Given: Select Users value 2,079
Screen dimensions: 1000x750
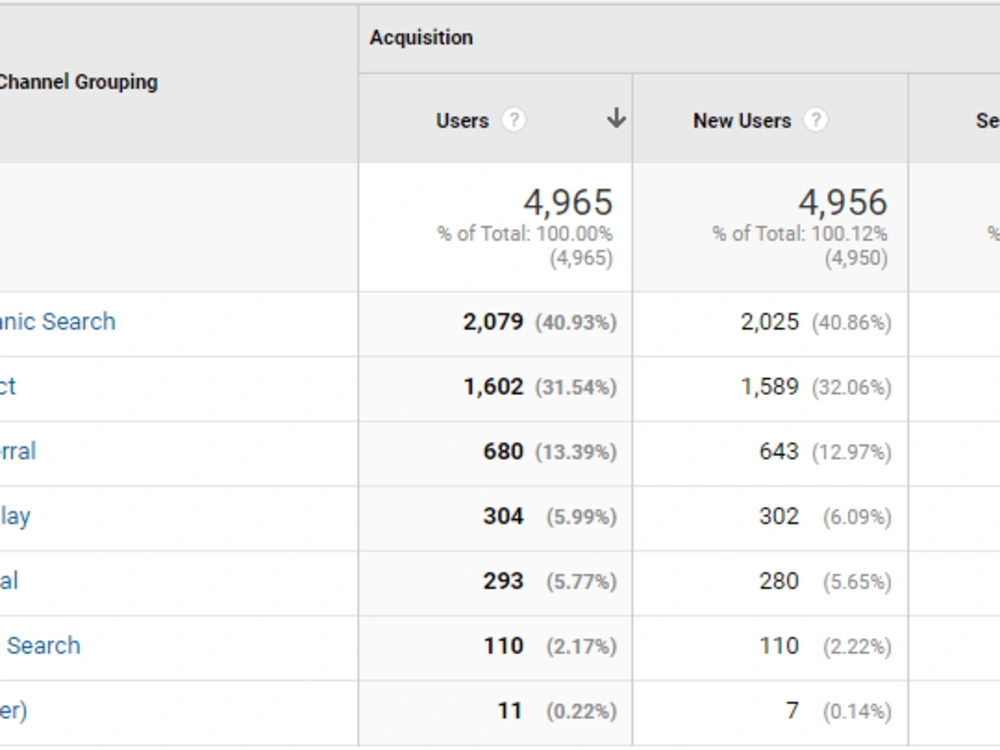Looking at the screenshot, I should [493, 321].
